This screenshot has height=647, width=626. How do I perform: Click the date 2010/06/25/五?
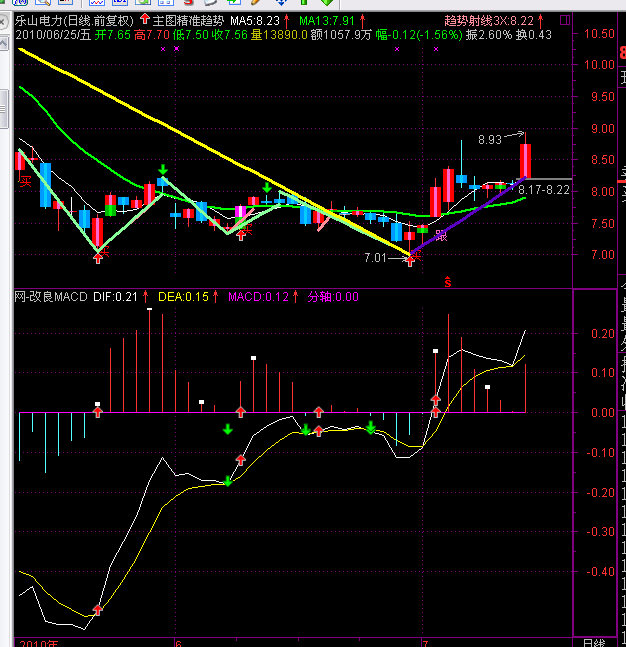(x=53, y=35)
